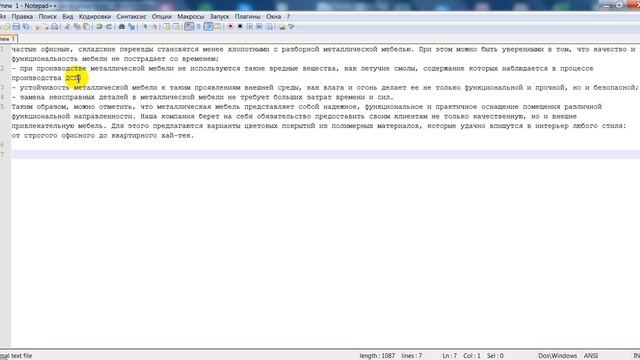Click the Copy toolbar icon

coord(77,27)
